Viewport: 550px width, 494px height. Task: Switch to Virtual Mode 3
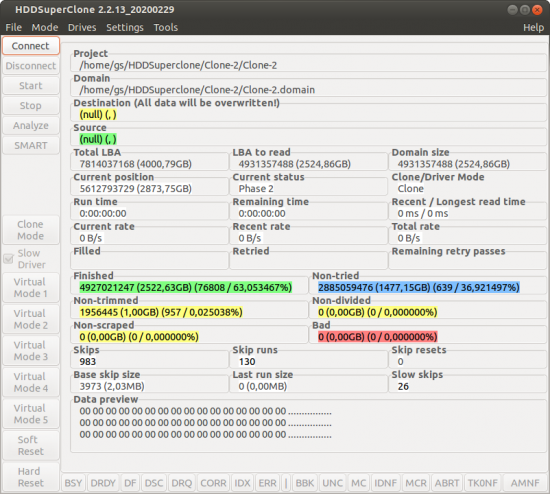(31, 351)
